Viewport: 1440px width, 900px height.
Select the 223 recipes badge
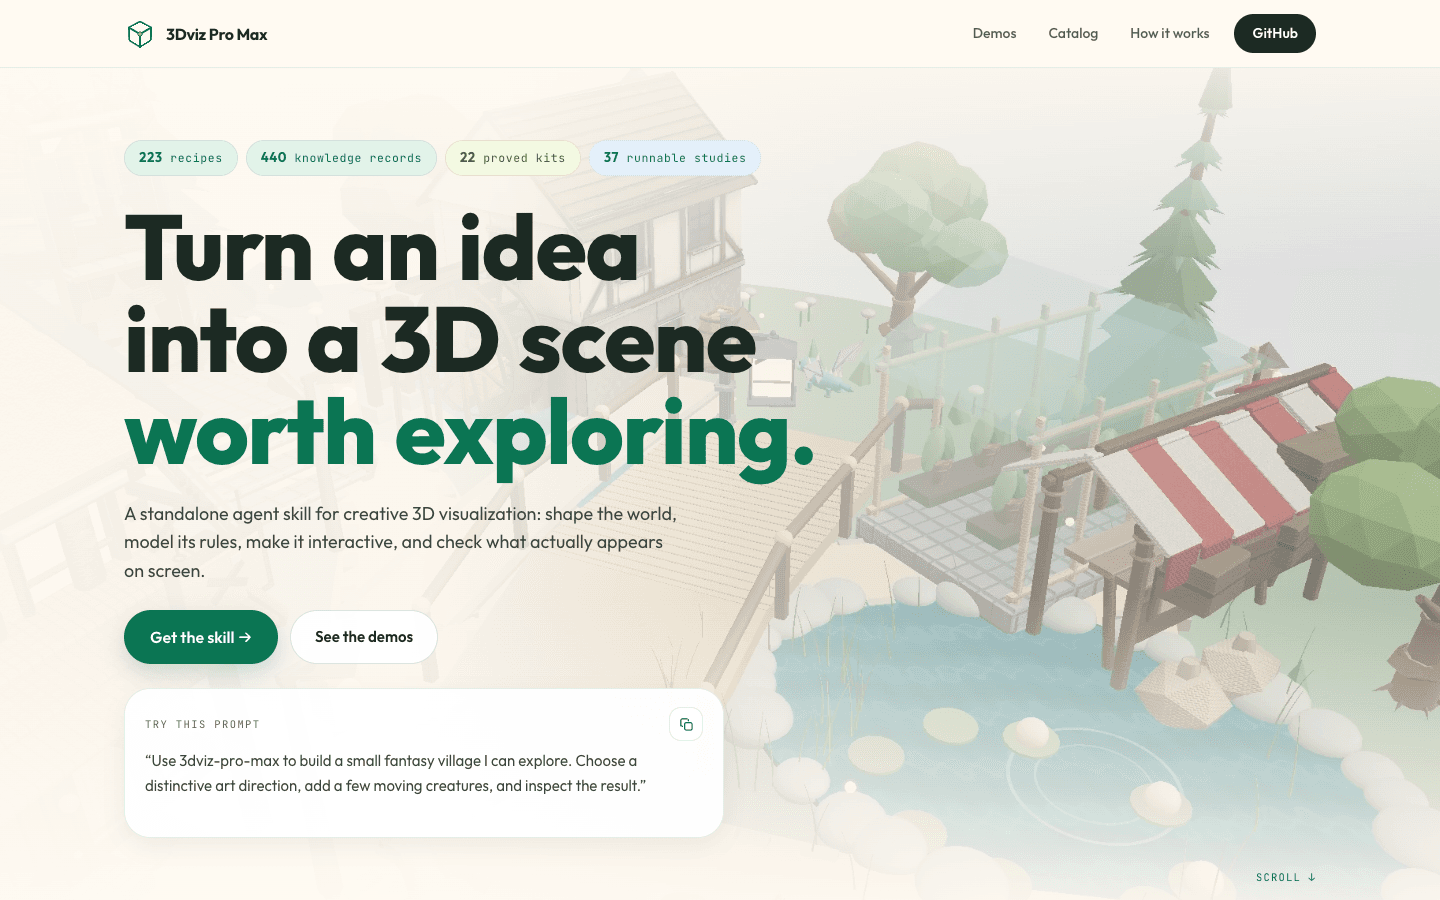[181, 158]
